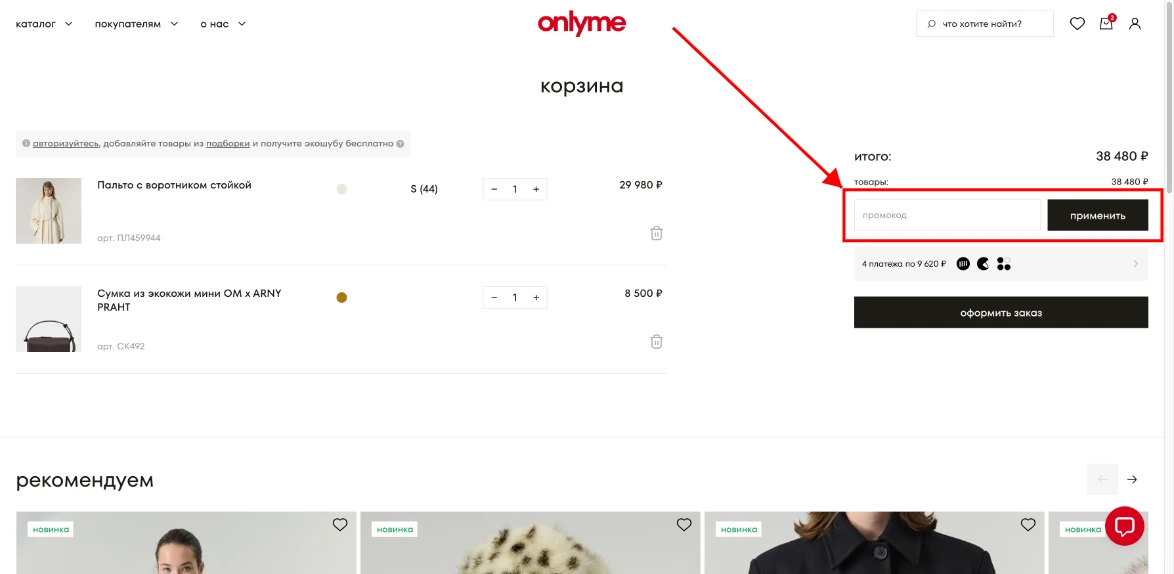
Task: Select the brown color swatch of the bag
Action: coord(342,298)
